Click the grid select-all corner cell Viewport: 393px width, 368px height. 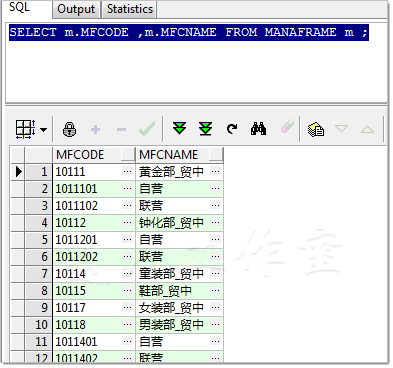click(18, 155)
